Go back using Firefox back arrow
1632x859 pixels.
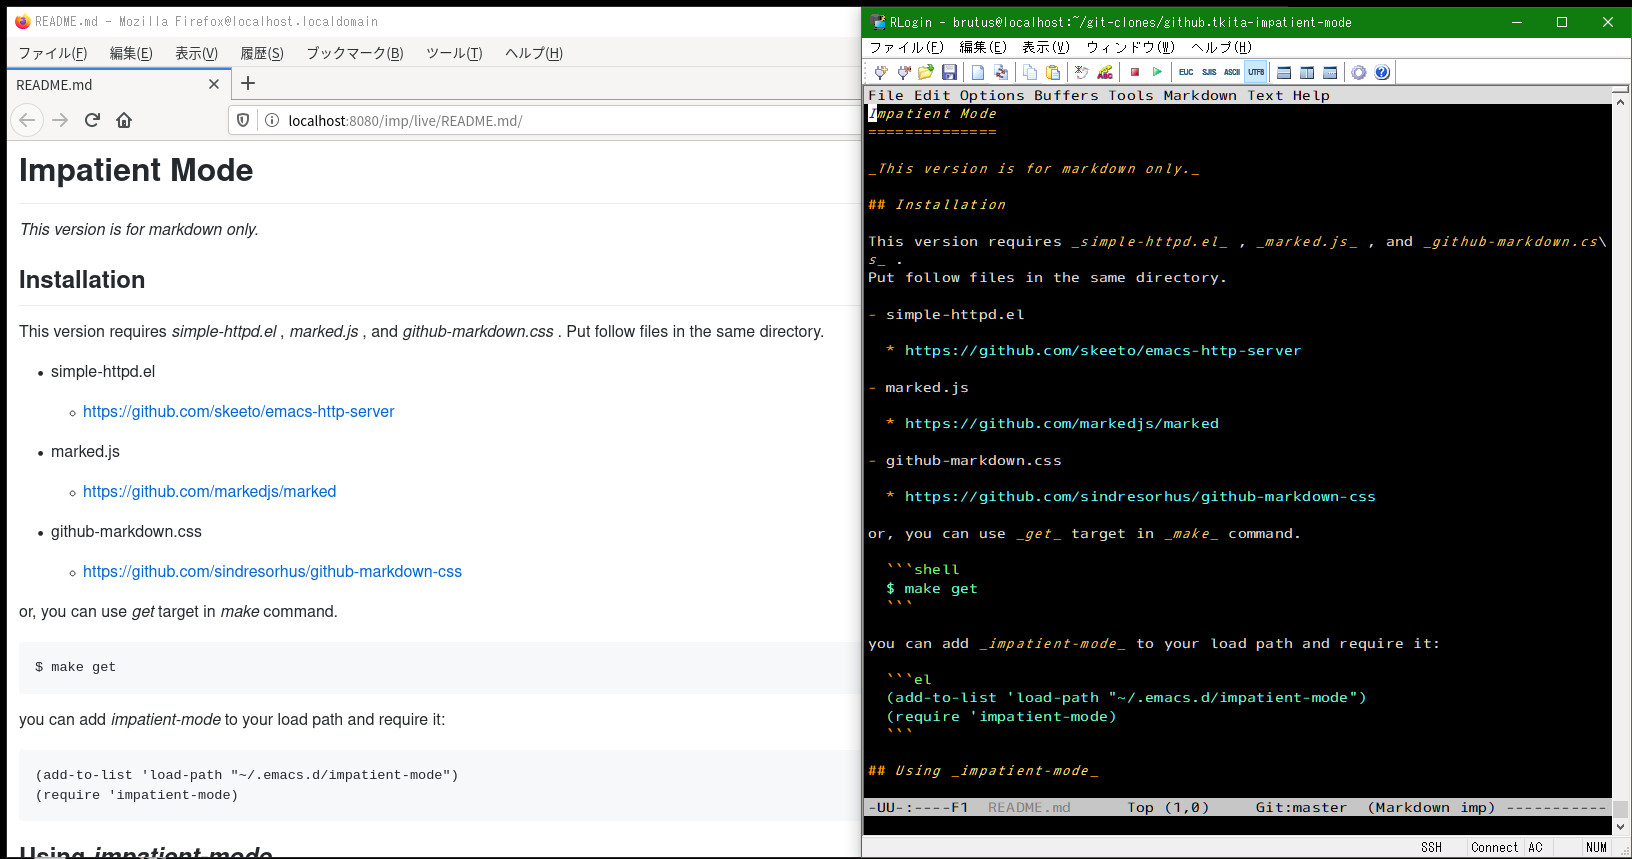tap(28, 120)
